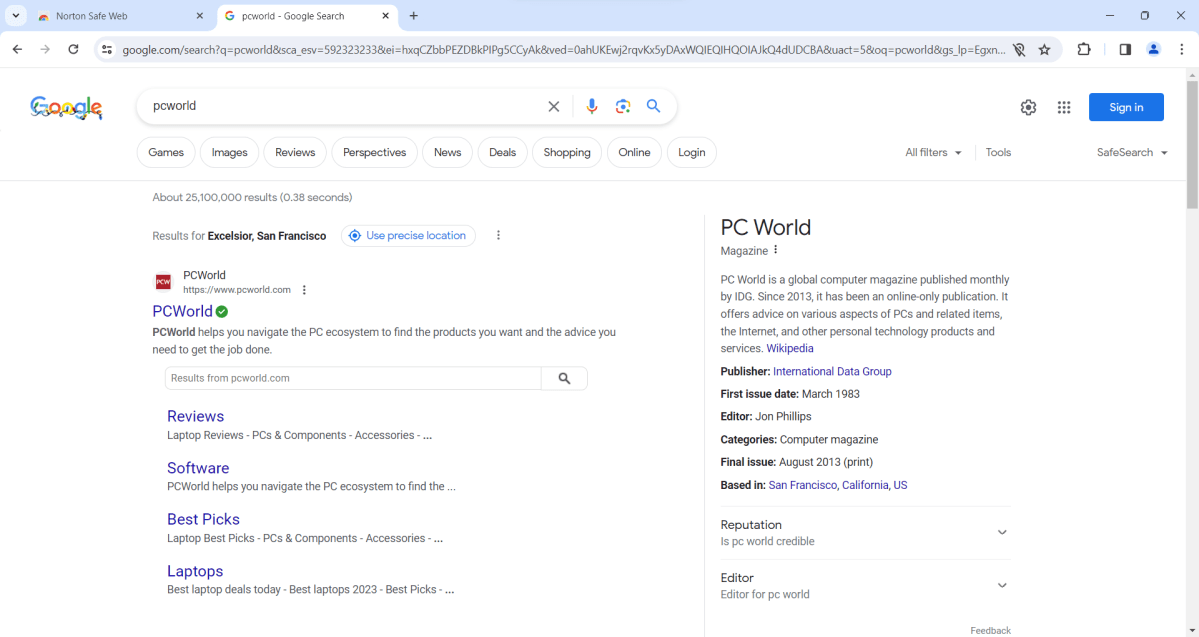
Task: Open the Wikipedia link
Action: click(x=790, y=348)
